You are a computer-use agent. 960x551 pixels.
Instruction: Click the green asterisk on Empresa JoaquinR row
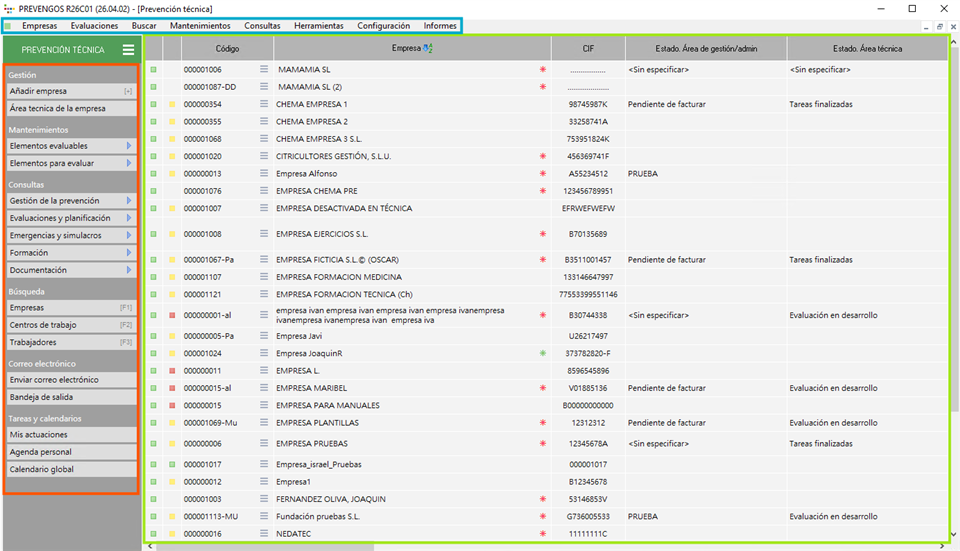[x=543, y=353]
